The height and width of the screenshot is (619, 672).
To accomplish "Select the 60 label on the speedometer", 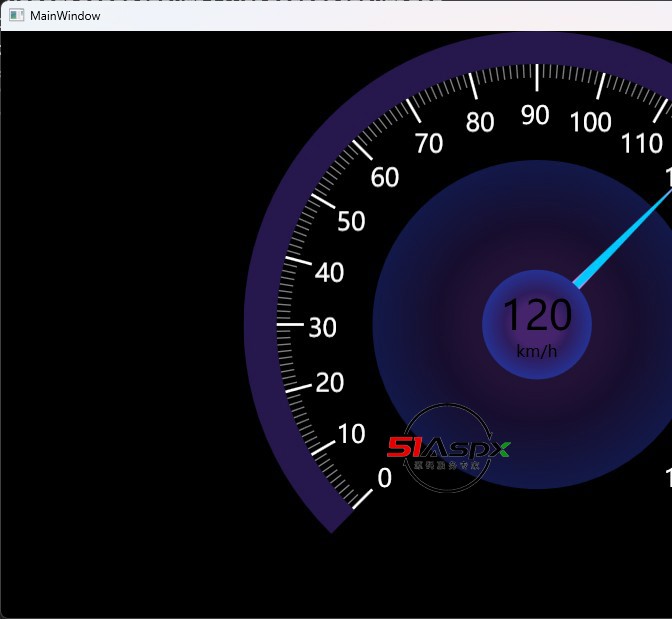I will click(x=384, y=178).
